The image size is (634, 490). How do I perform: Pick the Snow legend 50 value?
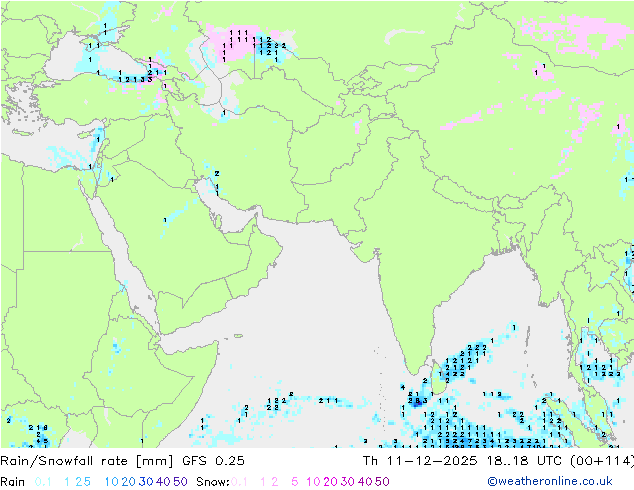(382, 482)
